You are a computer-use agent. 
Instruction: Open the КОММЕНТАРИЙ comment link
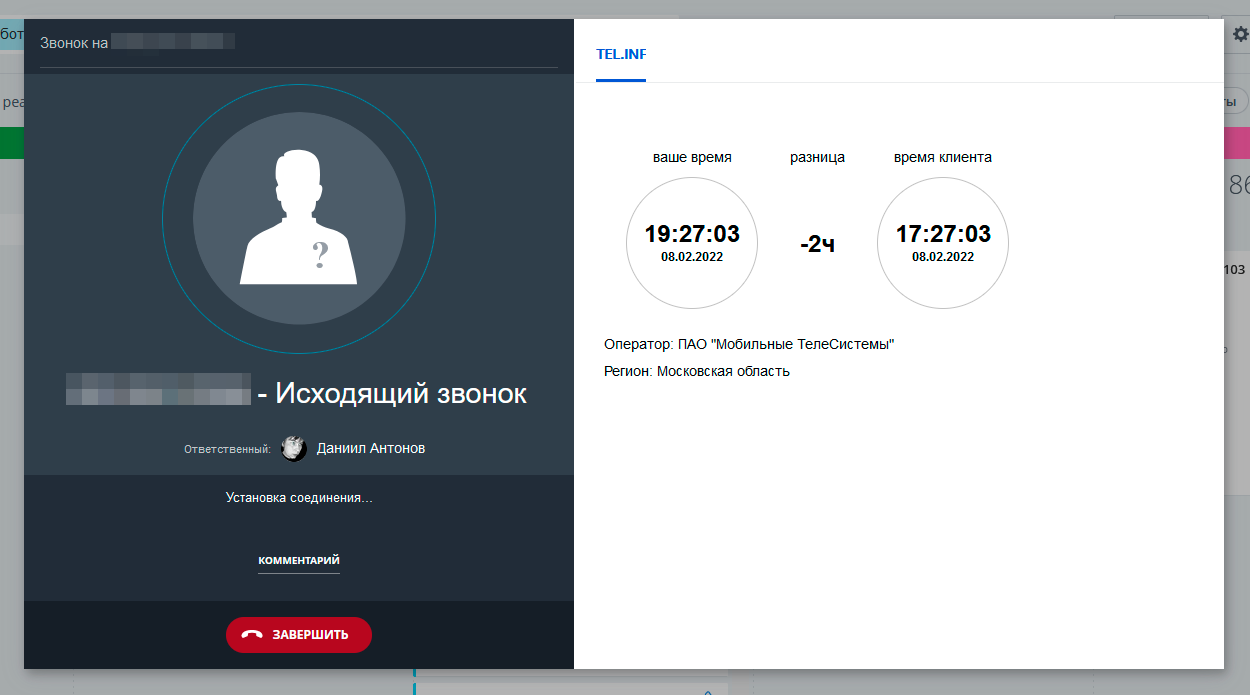pos(299,561)
